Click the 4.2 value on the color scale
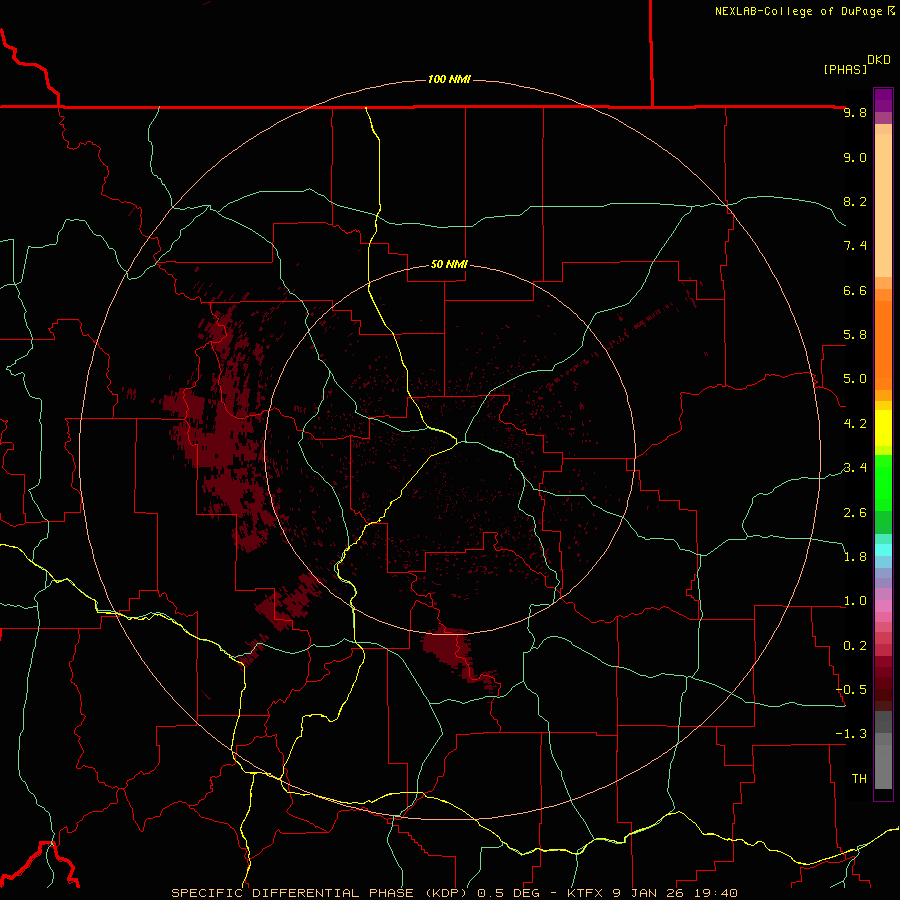Viewport: 900px width, 900px height. (x=855, y=424)
